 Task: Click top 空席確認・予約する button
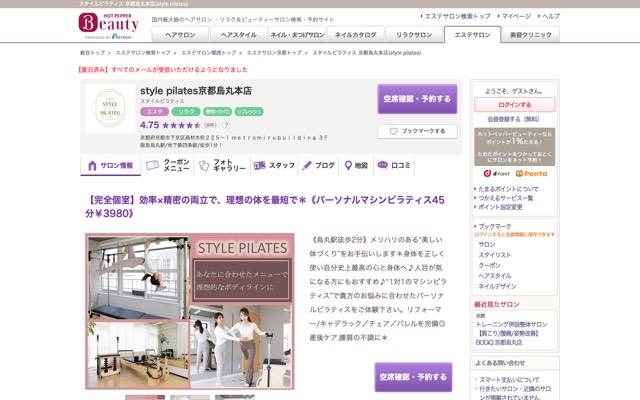coord(417,99)
